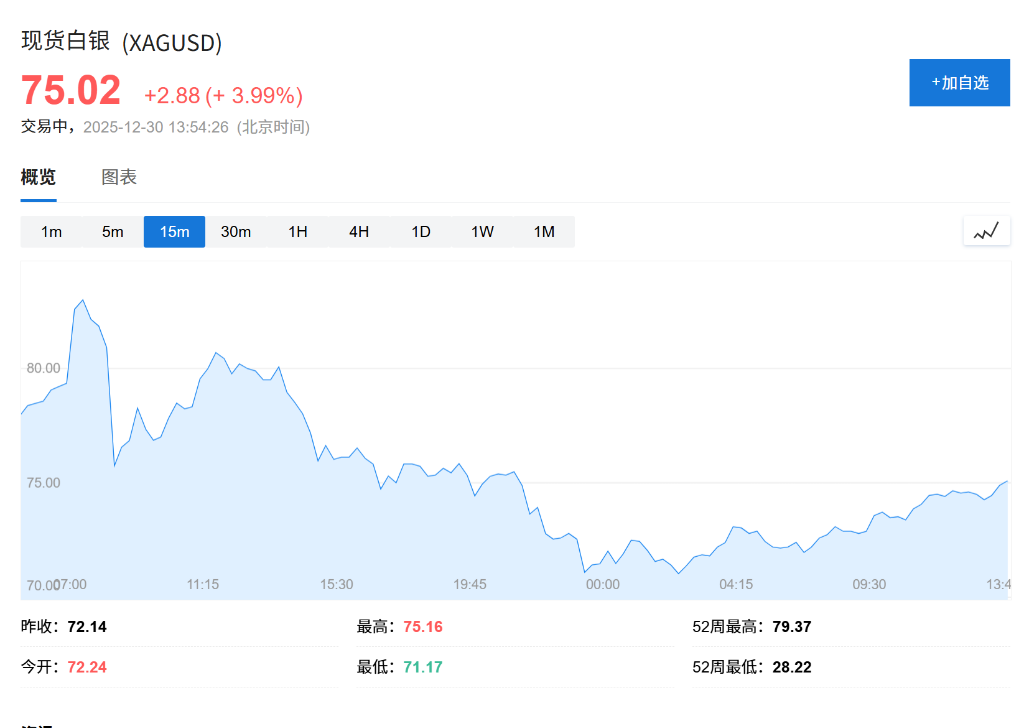Select the 15m timeframe
Image resolution: width=1024 pixels, height=728 pixels.
[174, 231]
